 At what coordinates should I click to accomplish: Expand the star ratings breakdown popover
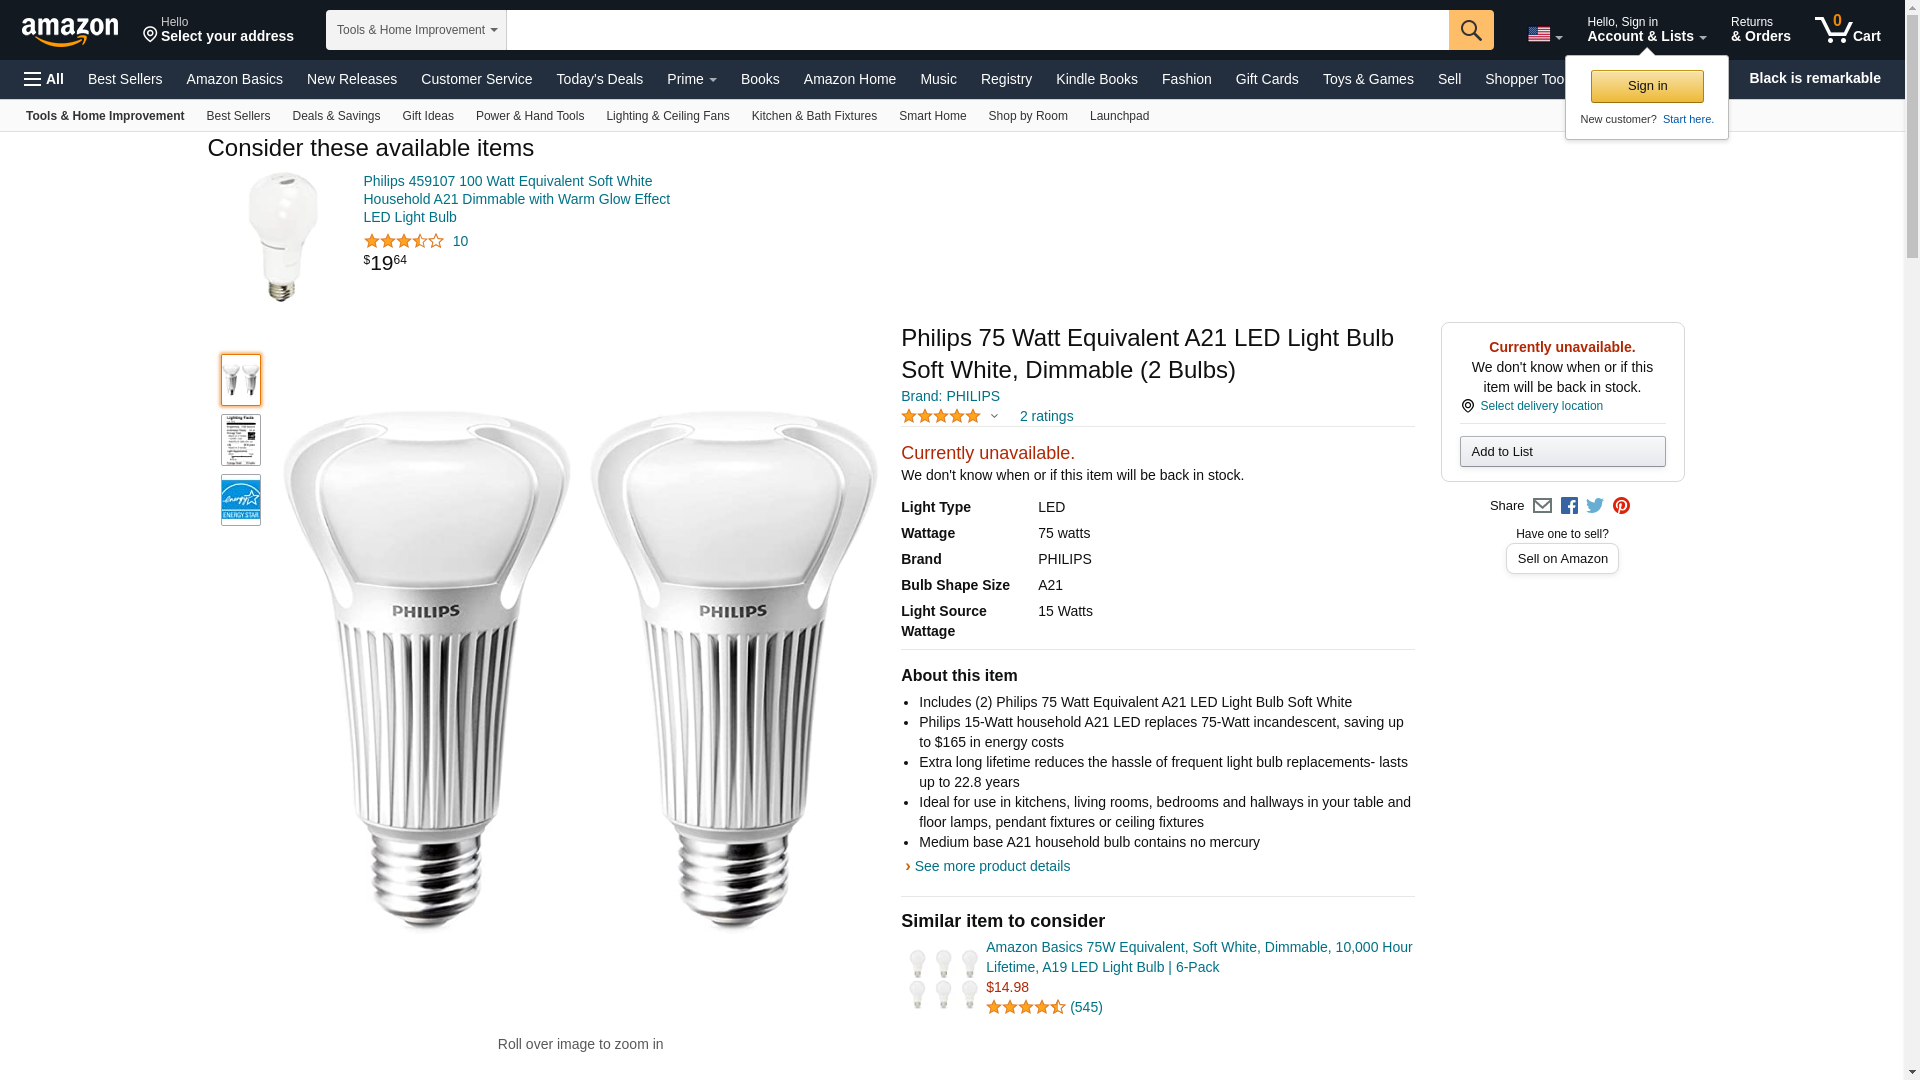pyautogui.click(x=993, y=416)
